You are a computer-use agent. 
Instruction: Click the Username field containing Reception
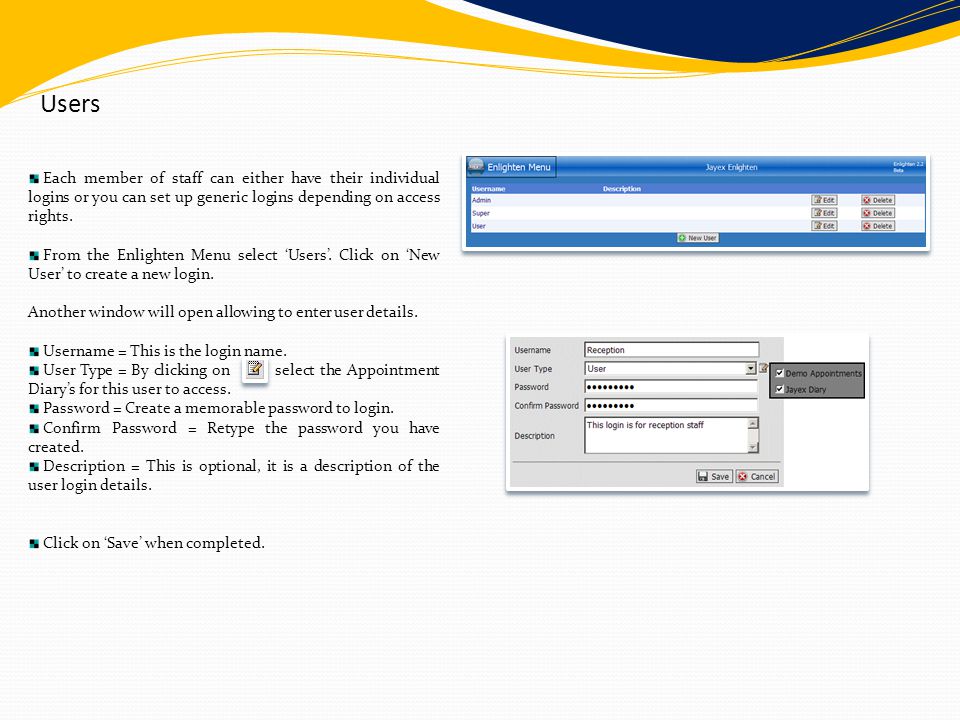click(x=672, y=350)
